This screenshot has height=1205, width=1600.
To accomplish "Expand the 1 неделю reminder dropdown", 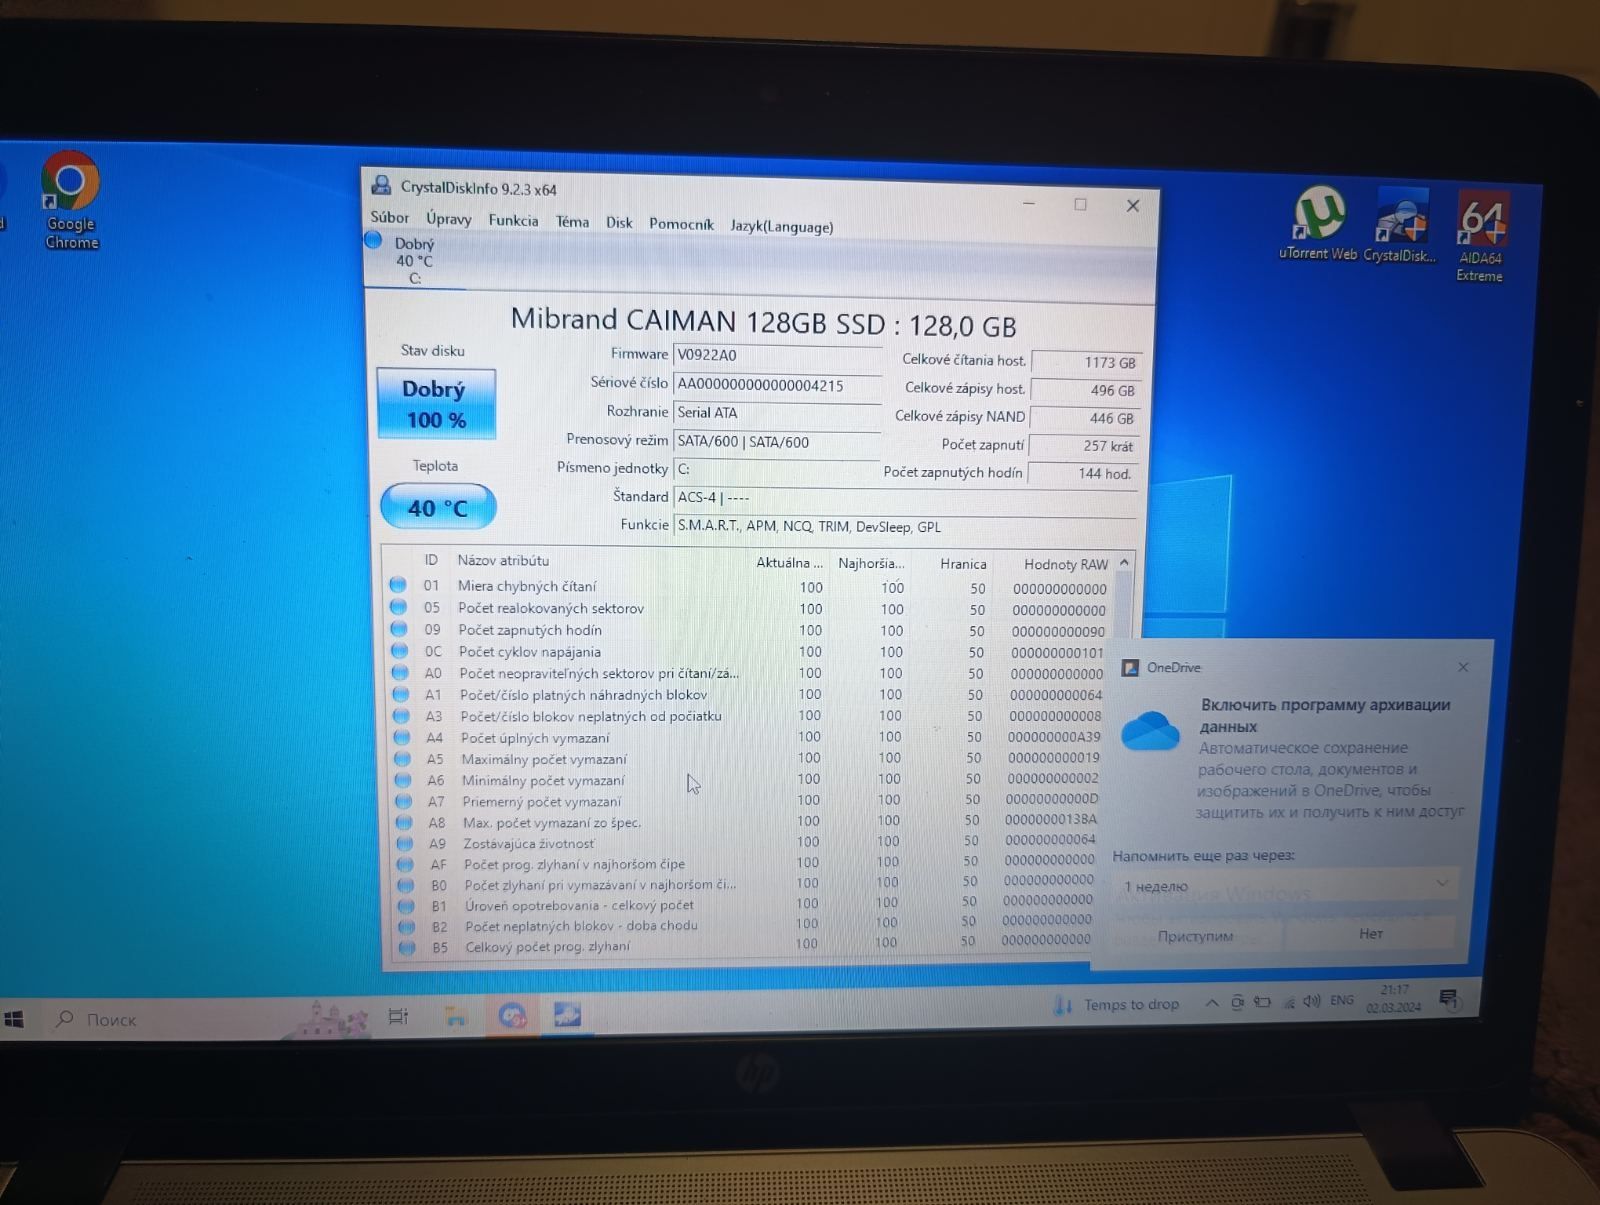I will [x=1284, y=884].
